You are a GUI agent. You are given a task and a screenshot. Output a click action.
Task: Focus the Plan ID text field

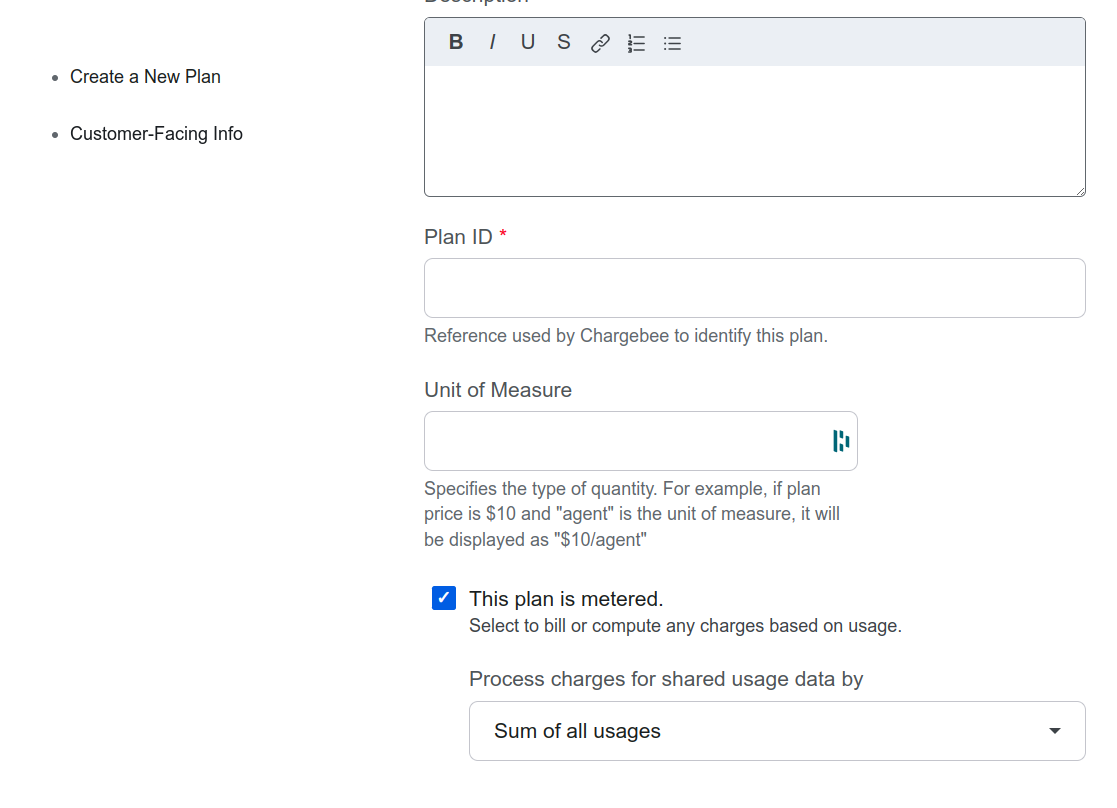click(754, 288)
